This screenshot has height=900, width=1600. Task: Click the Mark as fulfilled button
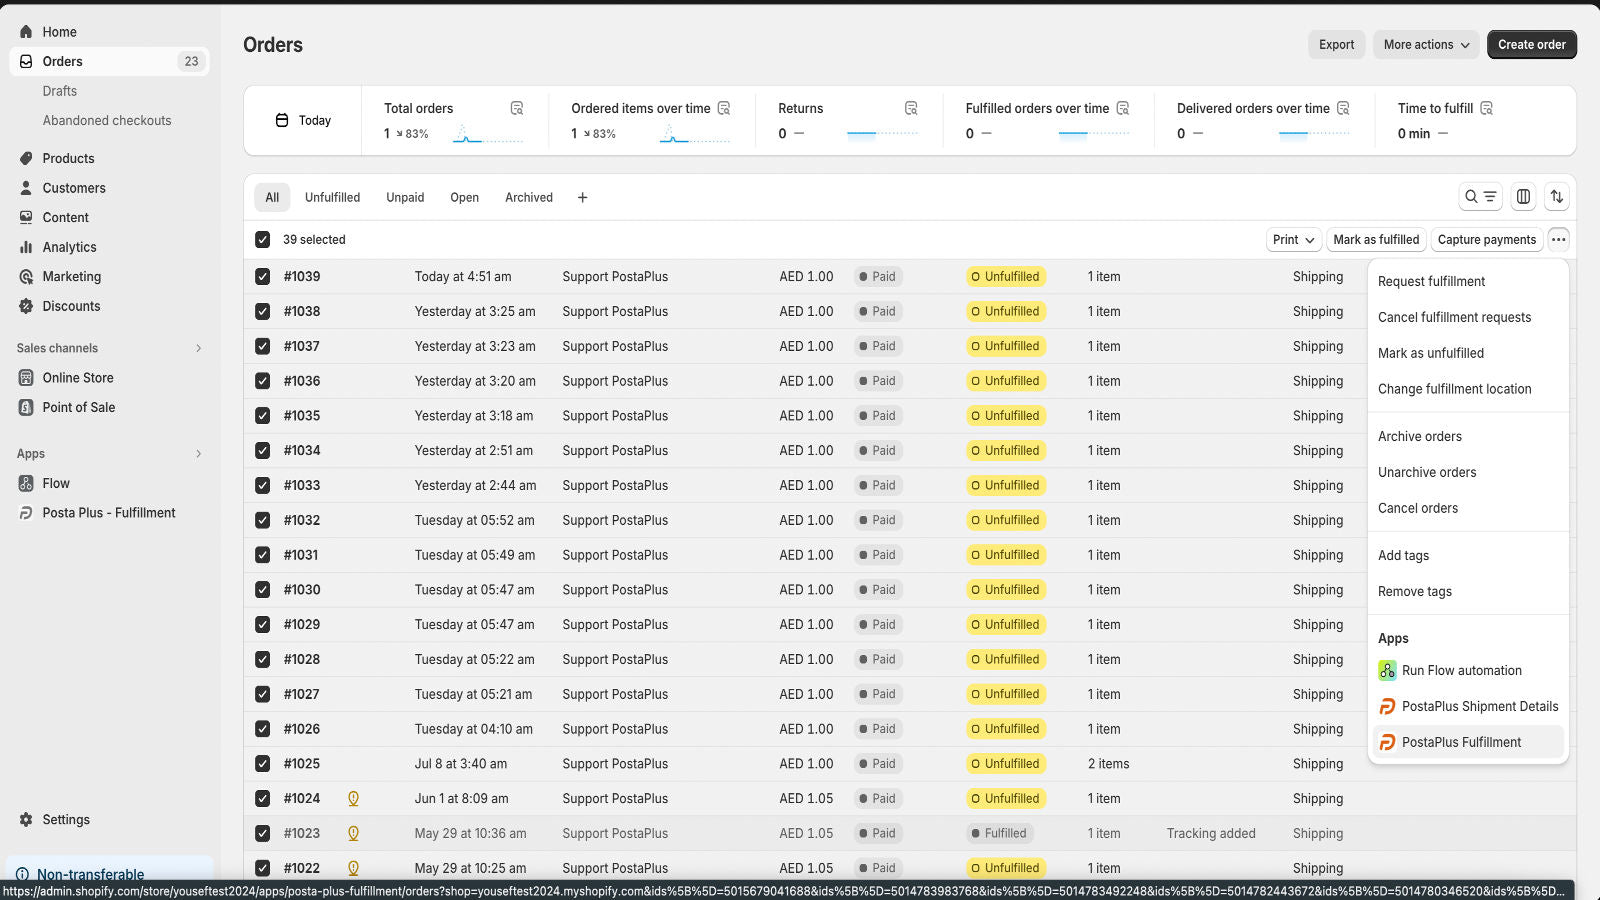pyautogui.click(x=1376, y=239)
